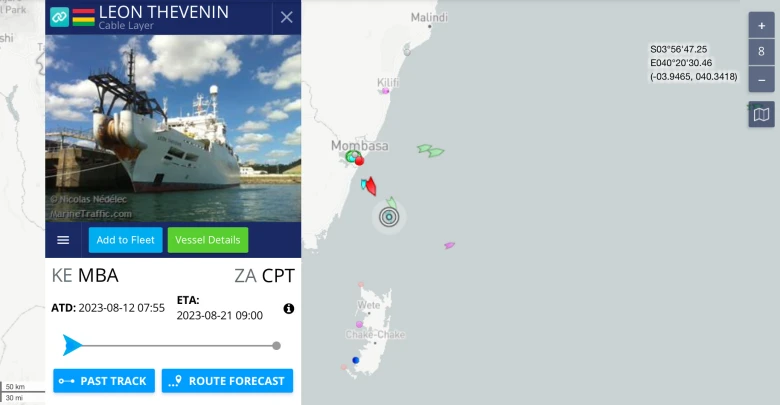This screenshot has height=405, width=780.
Task: Click the pair of light green vessels east of Mombasa
Action: click(x=431, y=151)
